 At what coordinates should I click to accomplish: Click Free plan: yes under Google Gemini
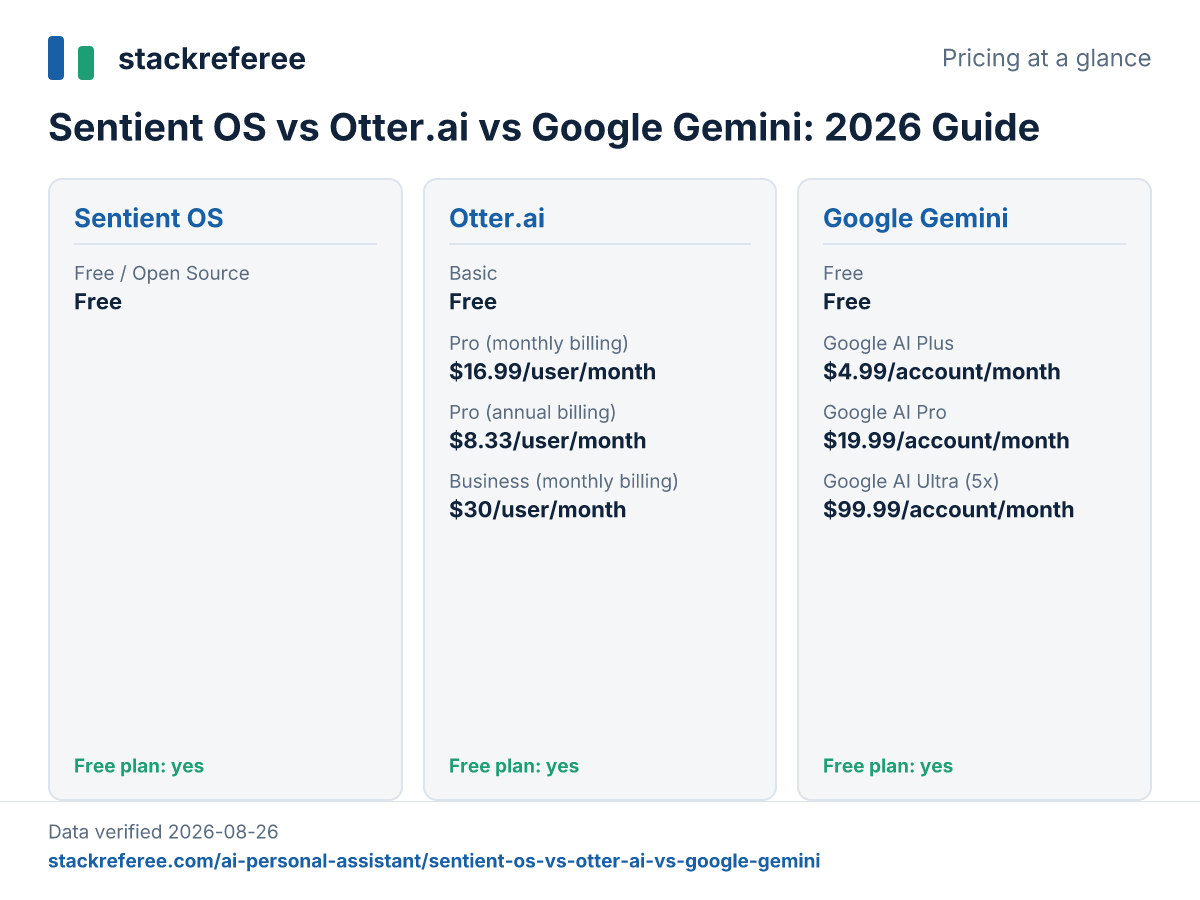coord(888,766)
